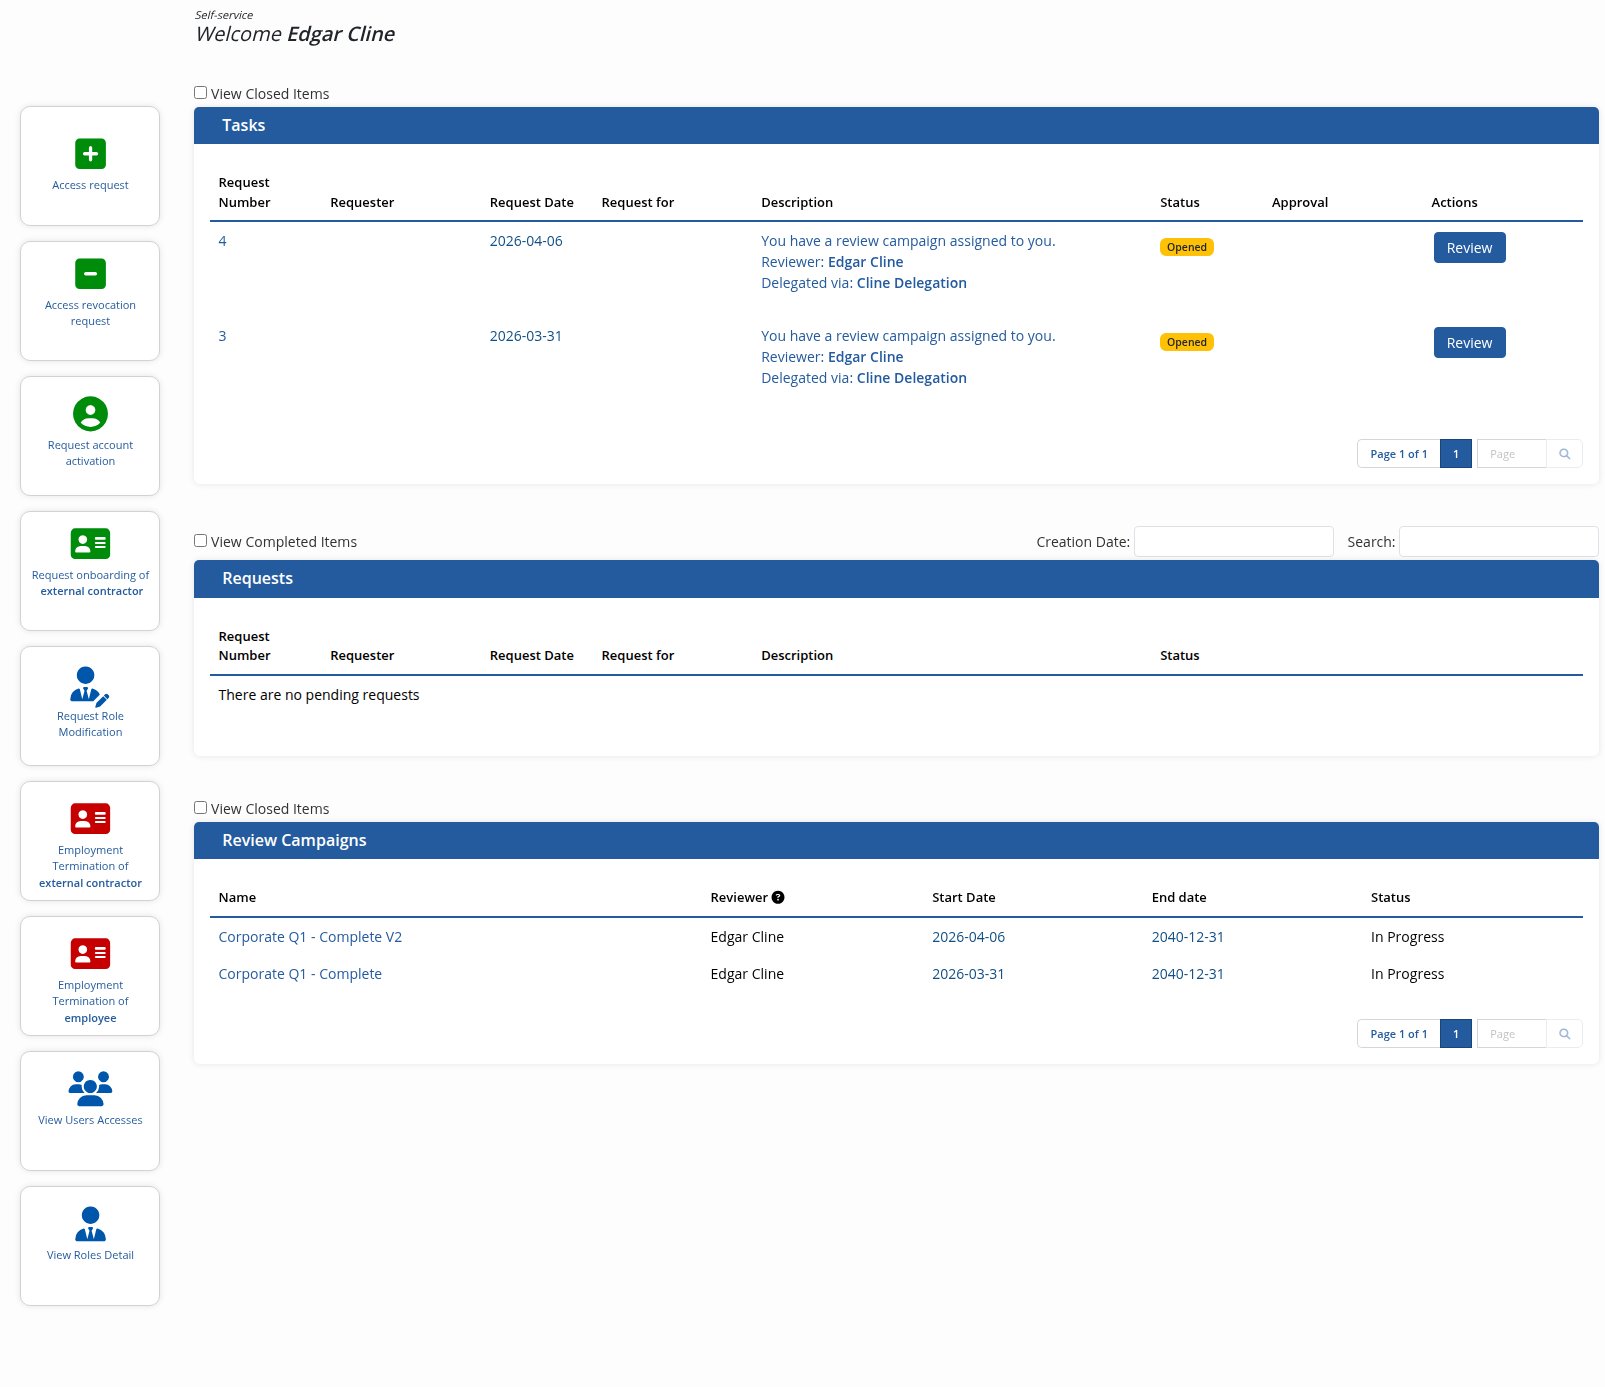Open request number 4 link
This screenshot has width=1605, height=1387.
(x=222, y=241)
